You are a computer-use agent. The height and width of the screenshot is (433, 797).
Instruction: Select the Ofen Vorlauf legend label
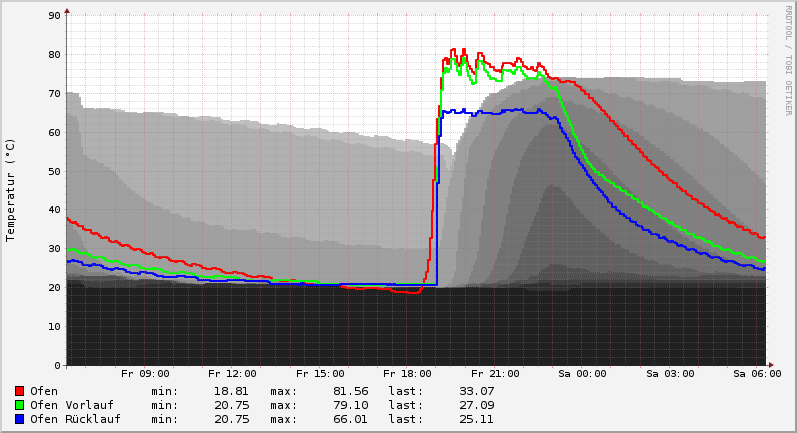(71, 405)
